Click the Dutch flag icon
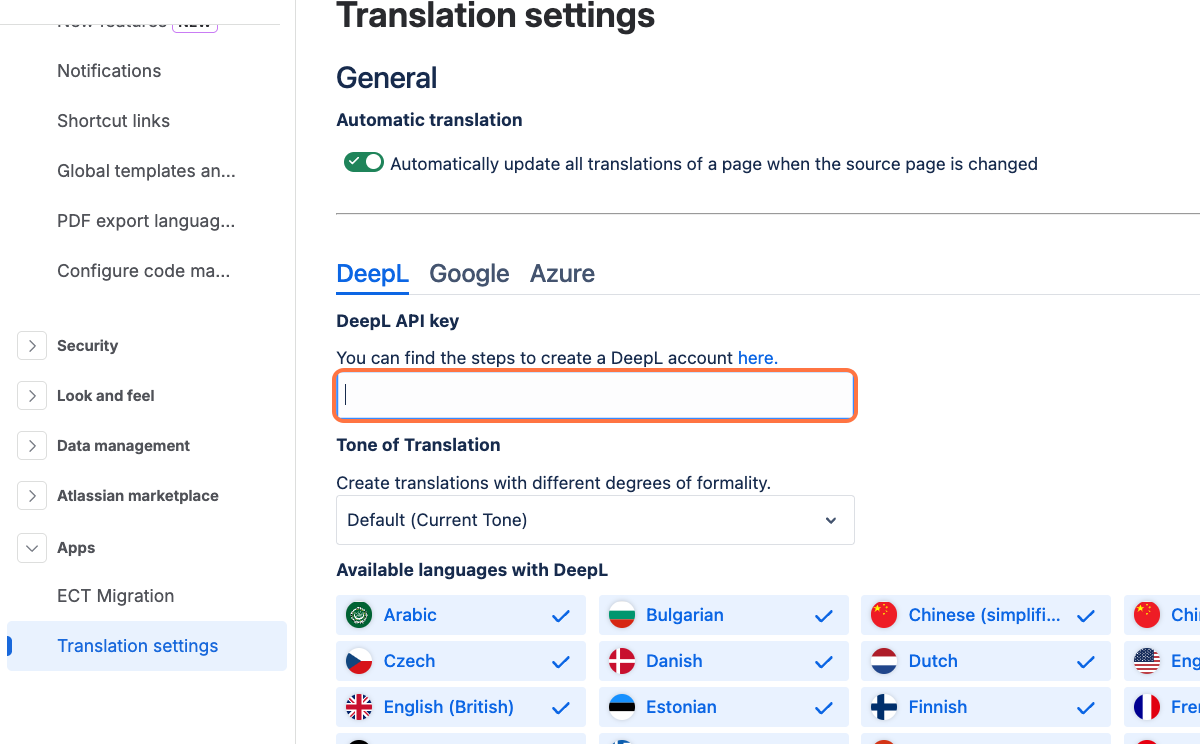The height and width of the screenshot is (744, 1200). [x=884, y=661]
